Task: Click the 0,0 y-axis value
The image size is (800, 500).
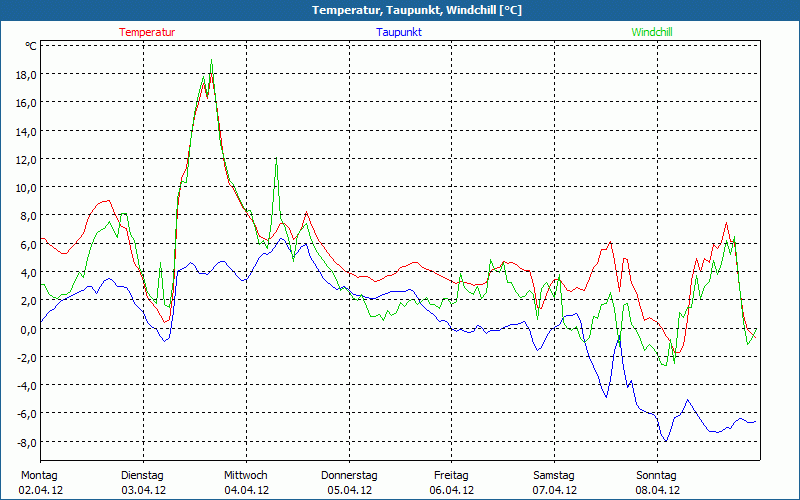Action: click(x=29, y=330)
